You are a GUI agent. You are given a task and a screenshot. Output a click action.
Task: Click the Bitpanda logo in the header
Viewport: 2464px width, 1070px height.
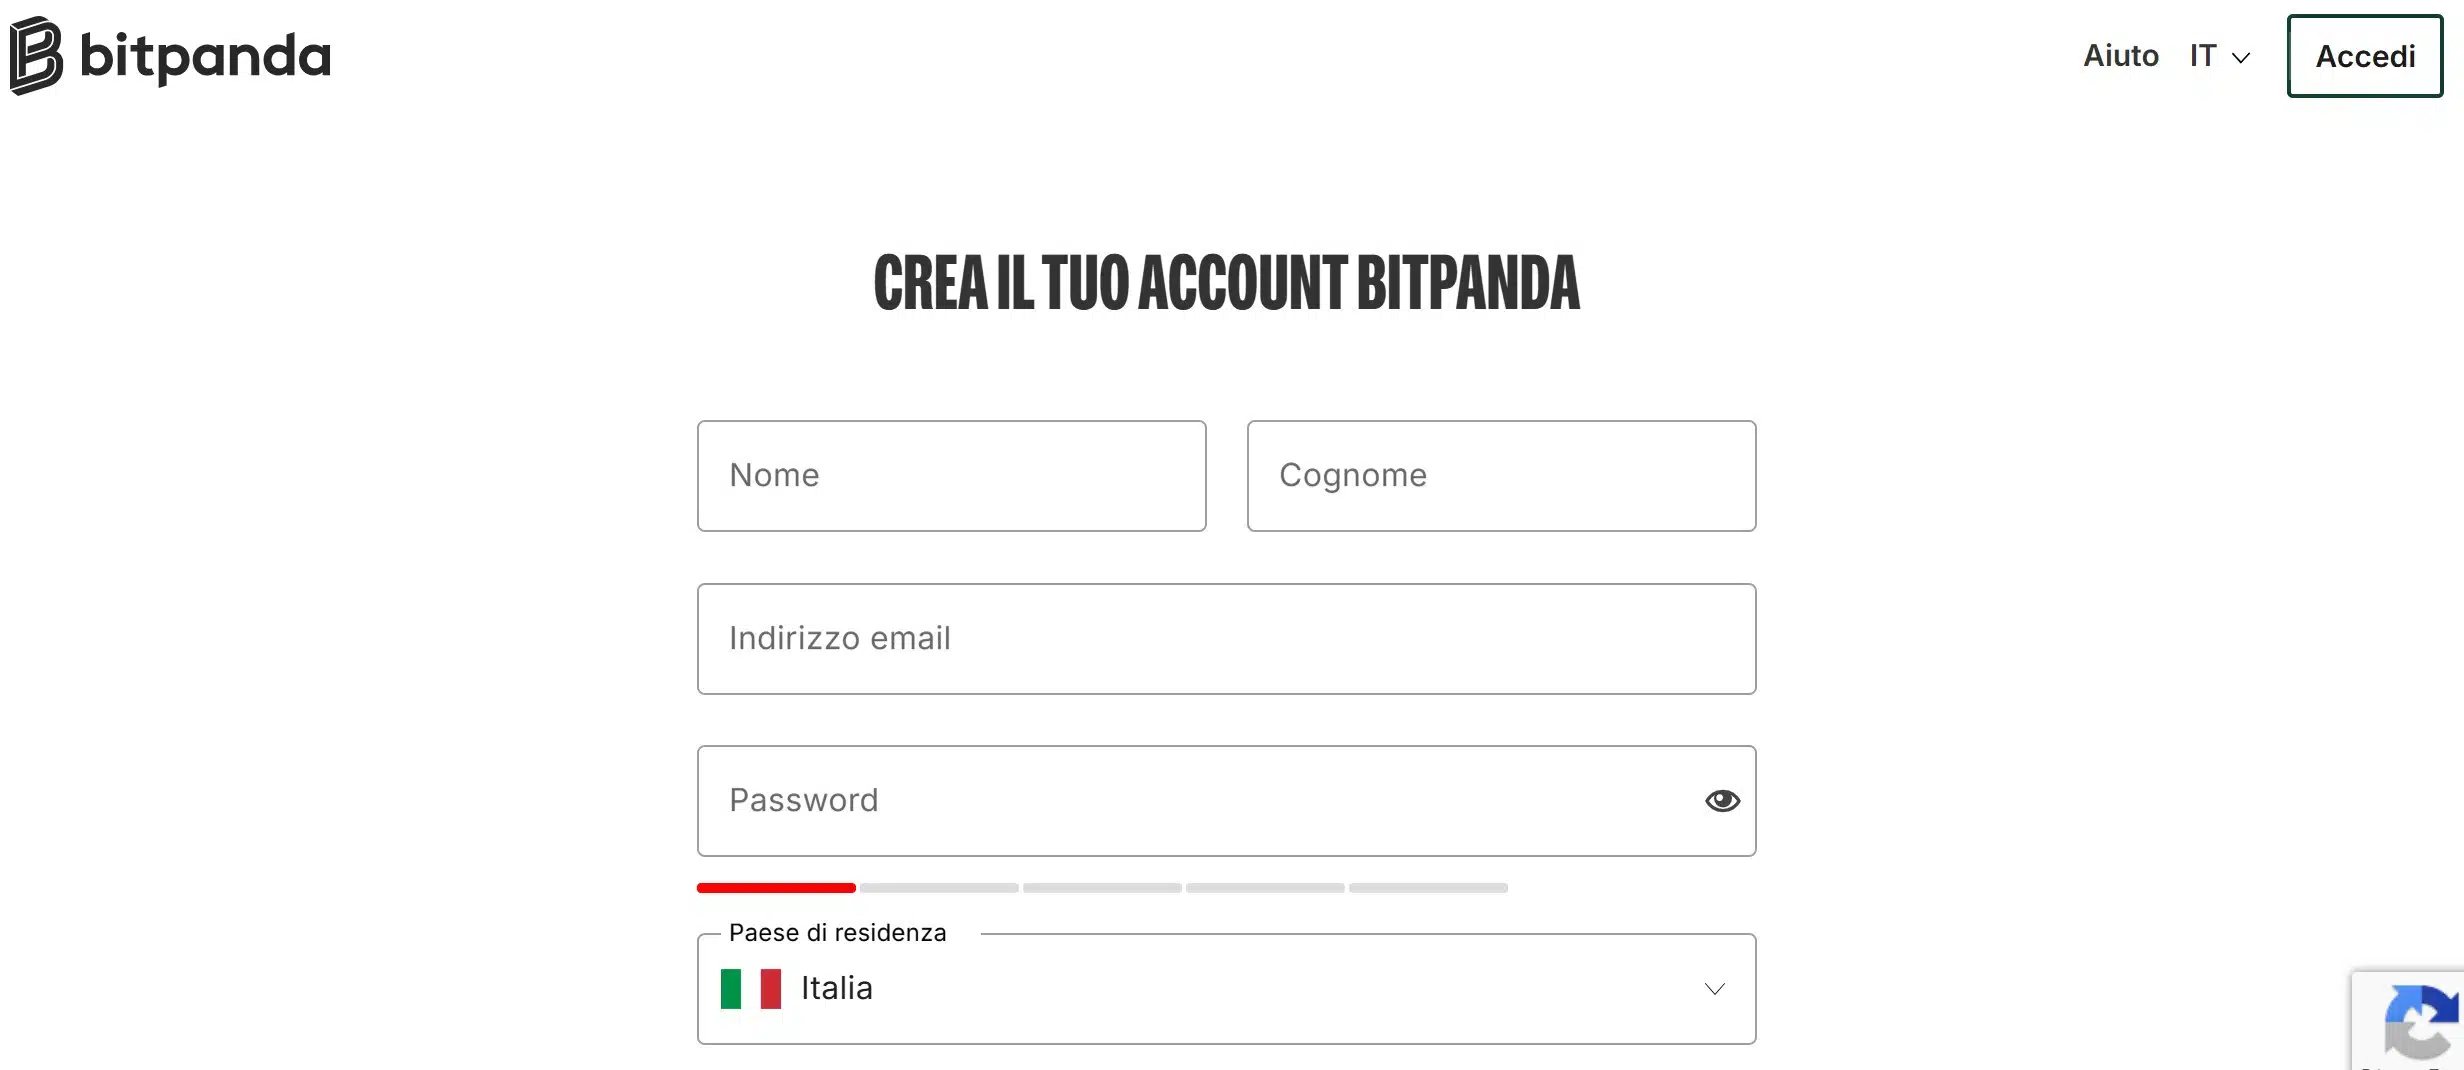170,56
